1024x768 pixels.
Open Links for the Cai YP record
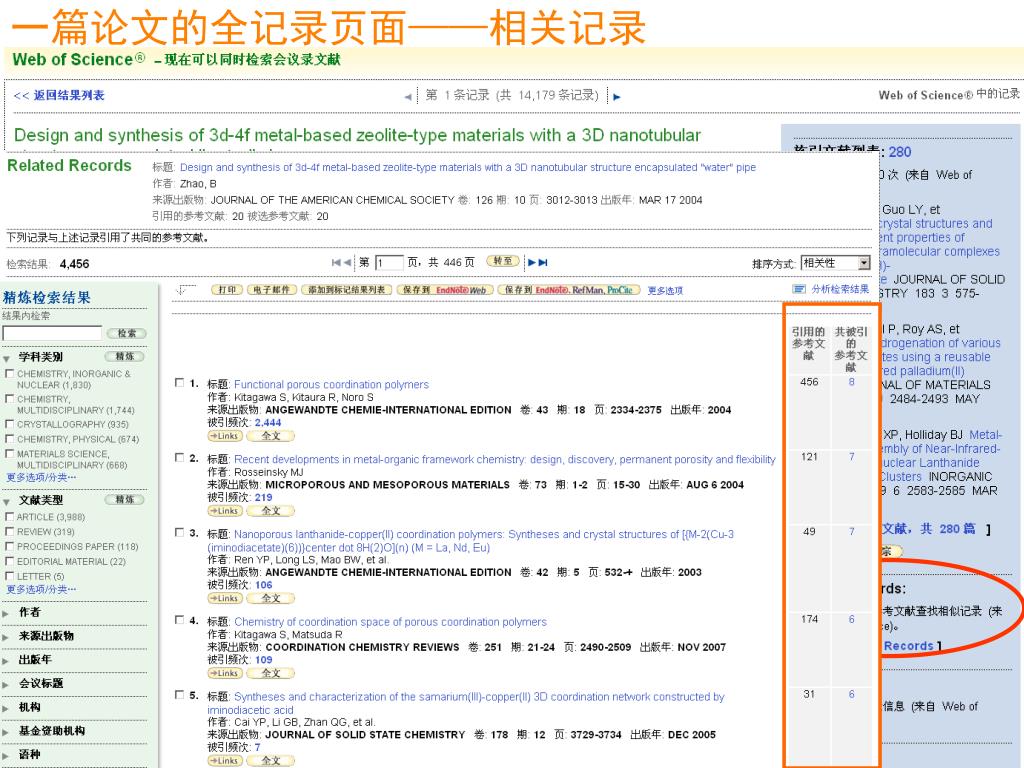(x=225, y=761)
